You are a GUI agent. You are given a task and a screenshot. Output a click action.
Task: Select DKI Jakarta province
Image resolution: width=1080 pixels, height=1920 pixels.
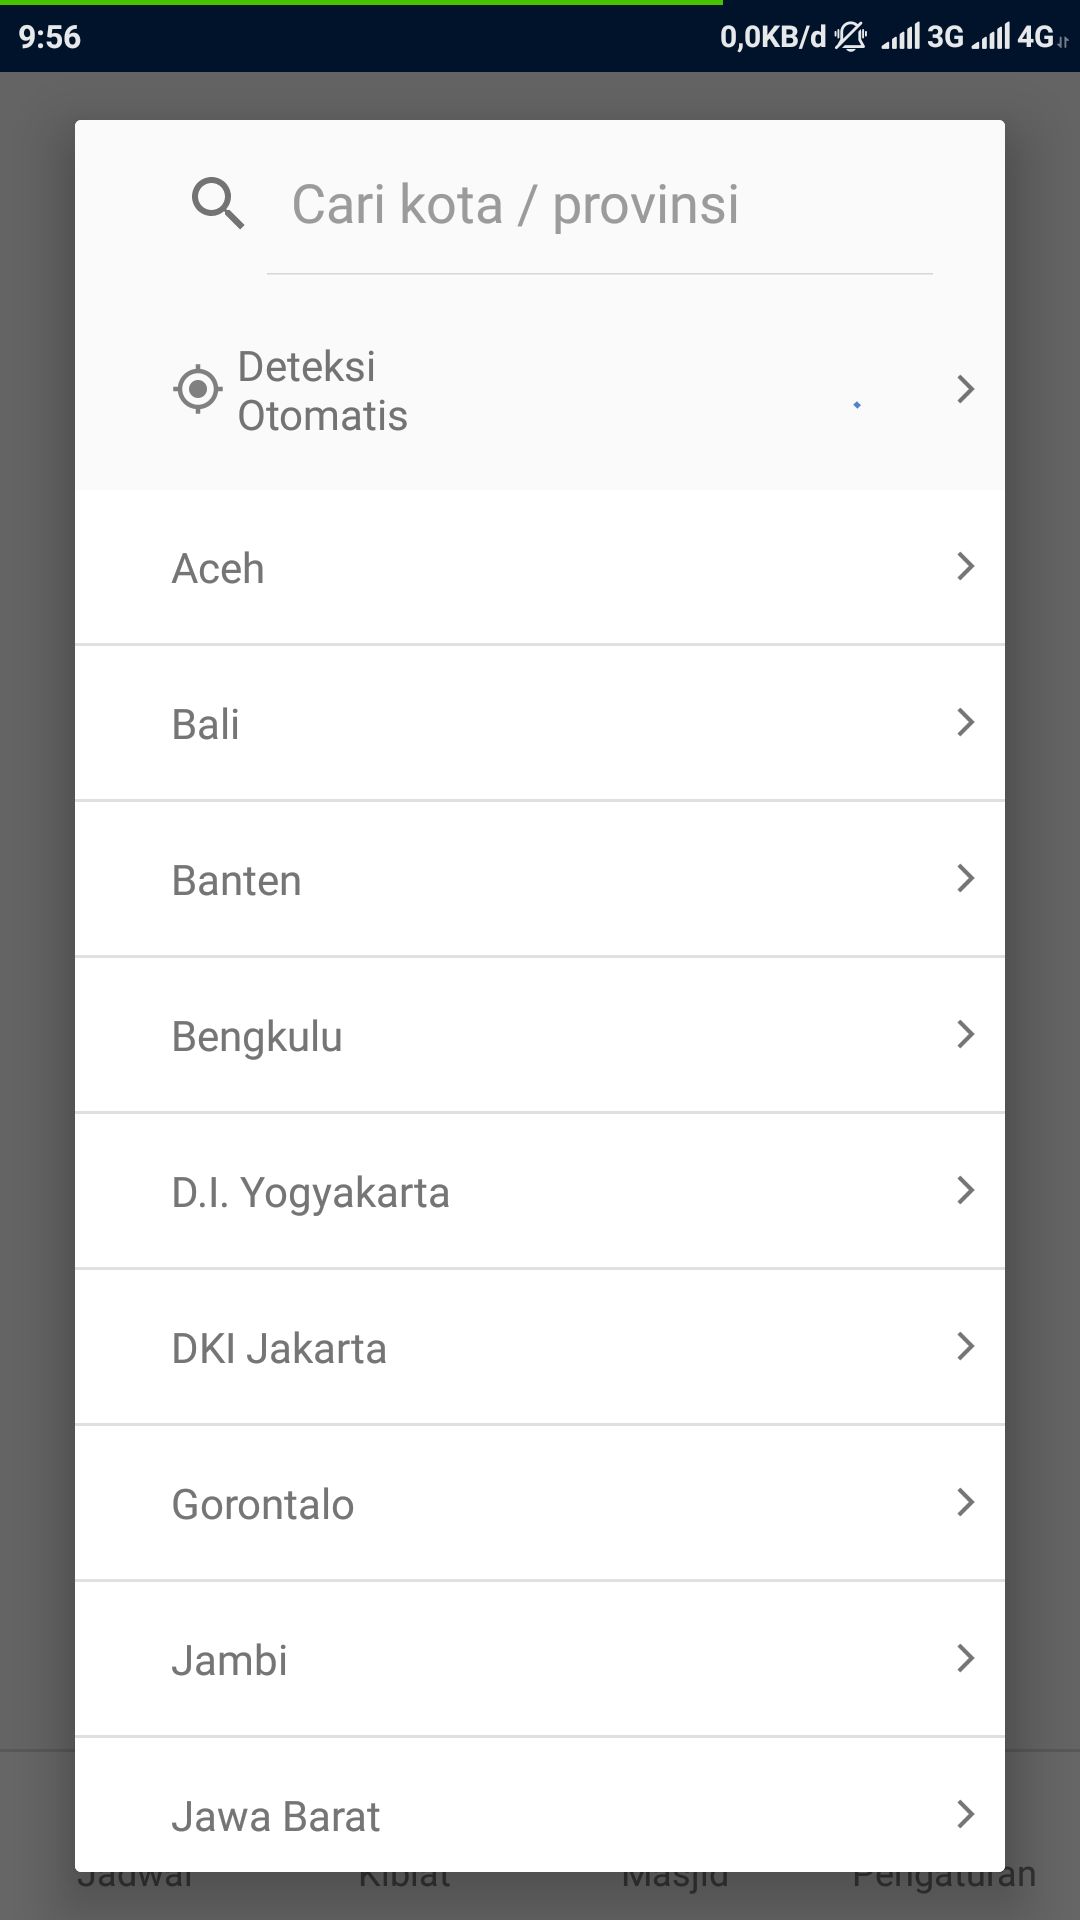click(279, 1348)
